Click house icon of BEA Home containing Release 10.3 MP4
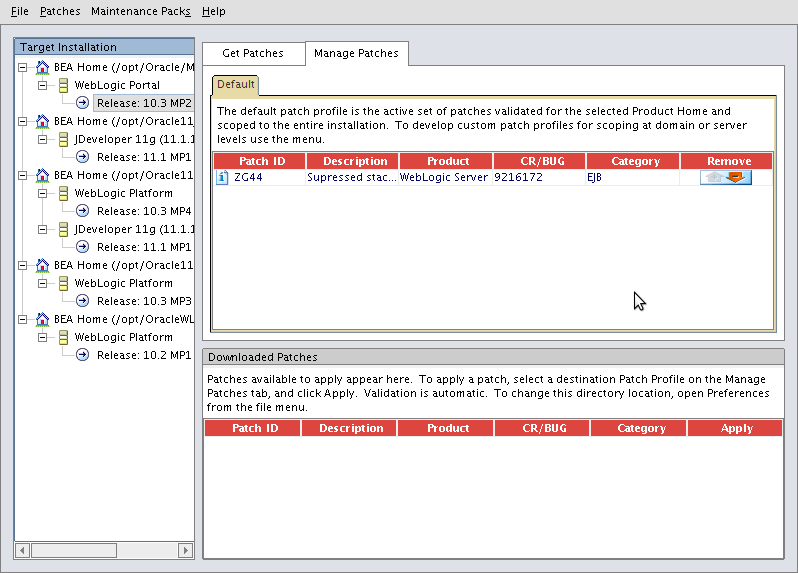798x573 pixels. click(x=43, y=175)
